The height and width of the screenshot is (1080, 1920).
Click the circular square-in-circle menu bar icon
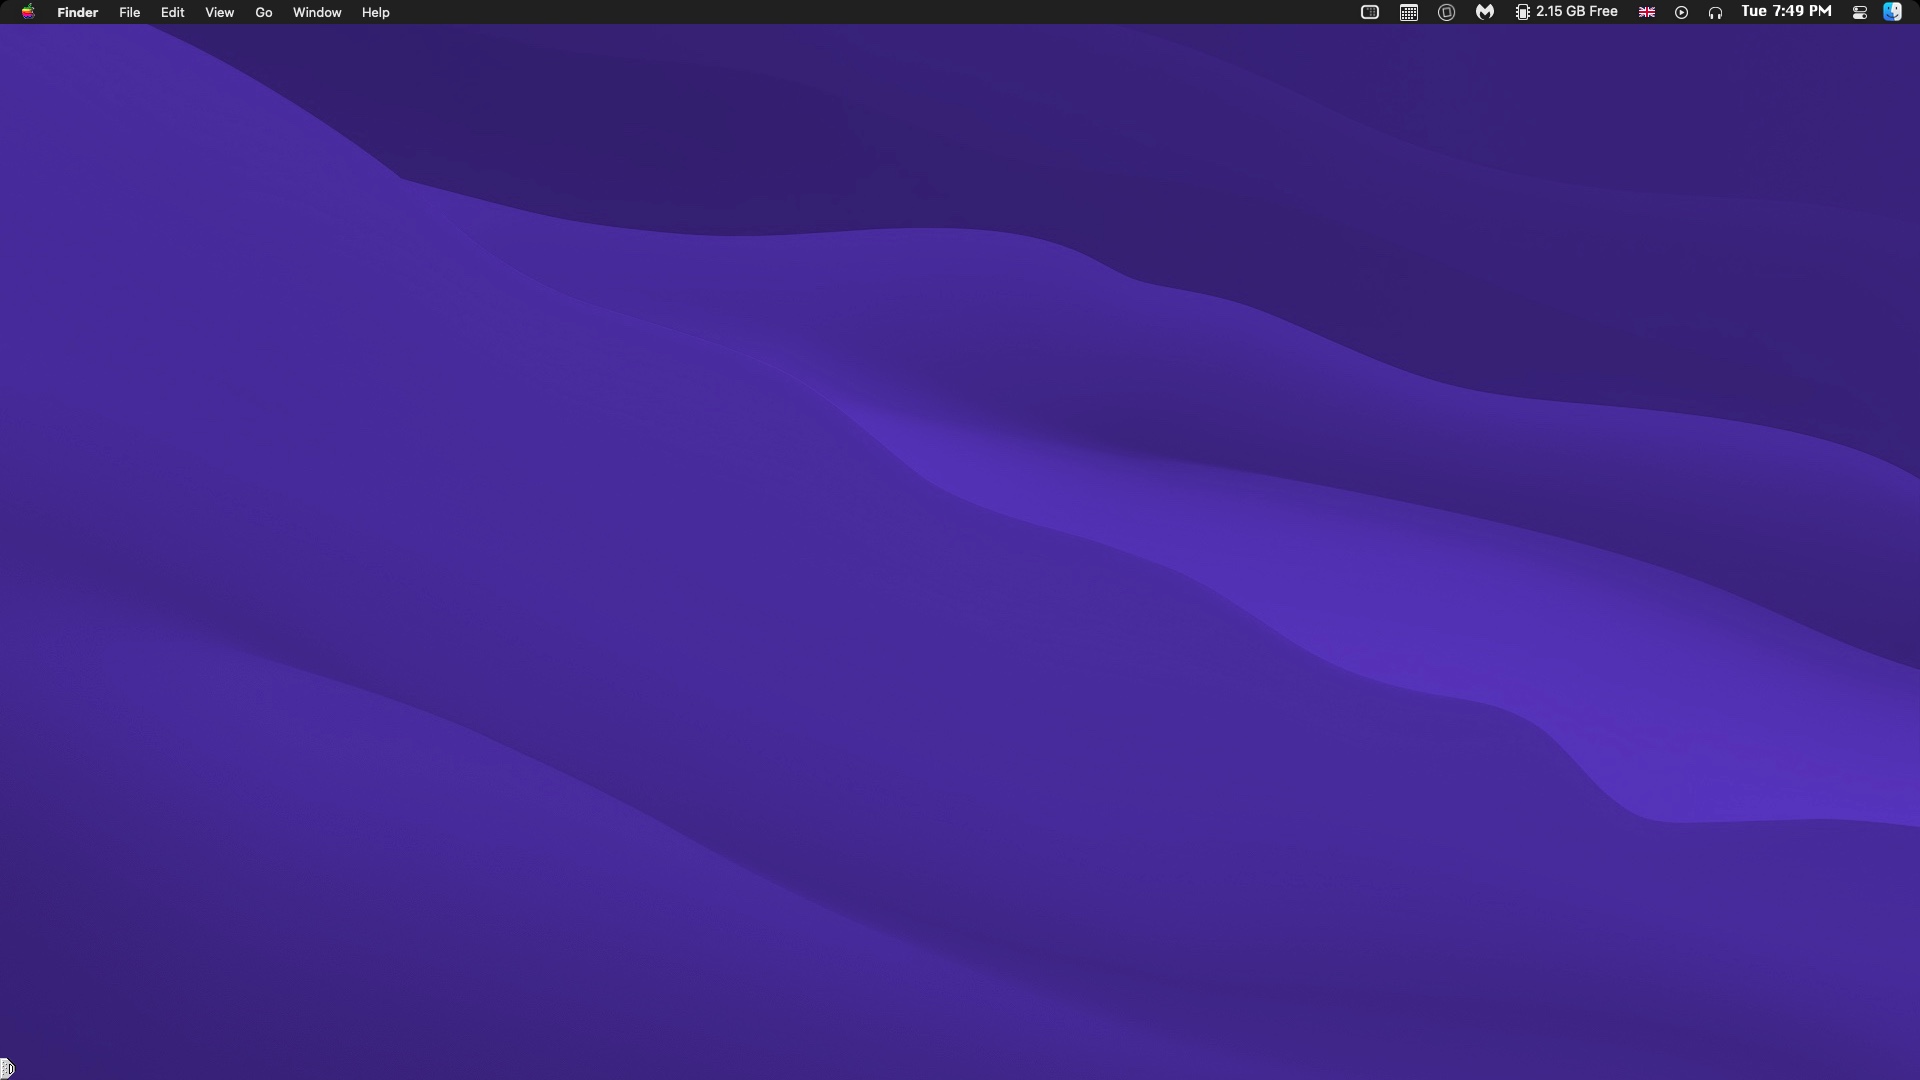[1446, 12]
